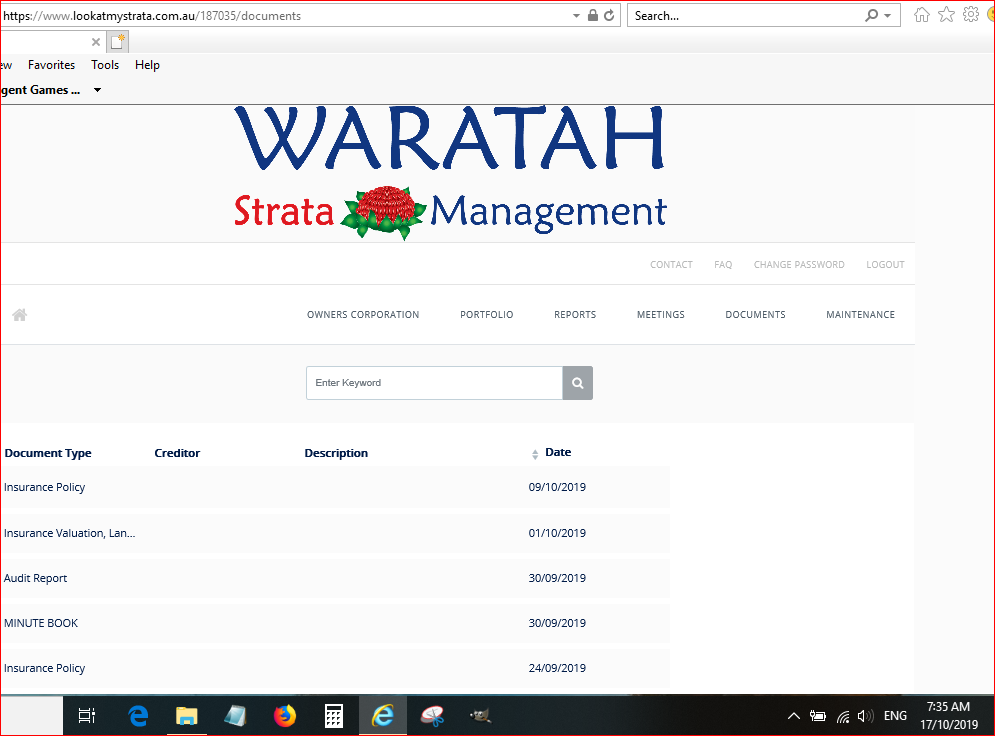Click the browser URL address field
Screen dimensions: 995x736
(286, 15)
